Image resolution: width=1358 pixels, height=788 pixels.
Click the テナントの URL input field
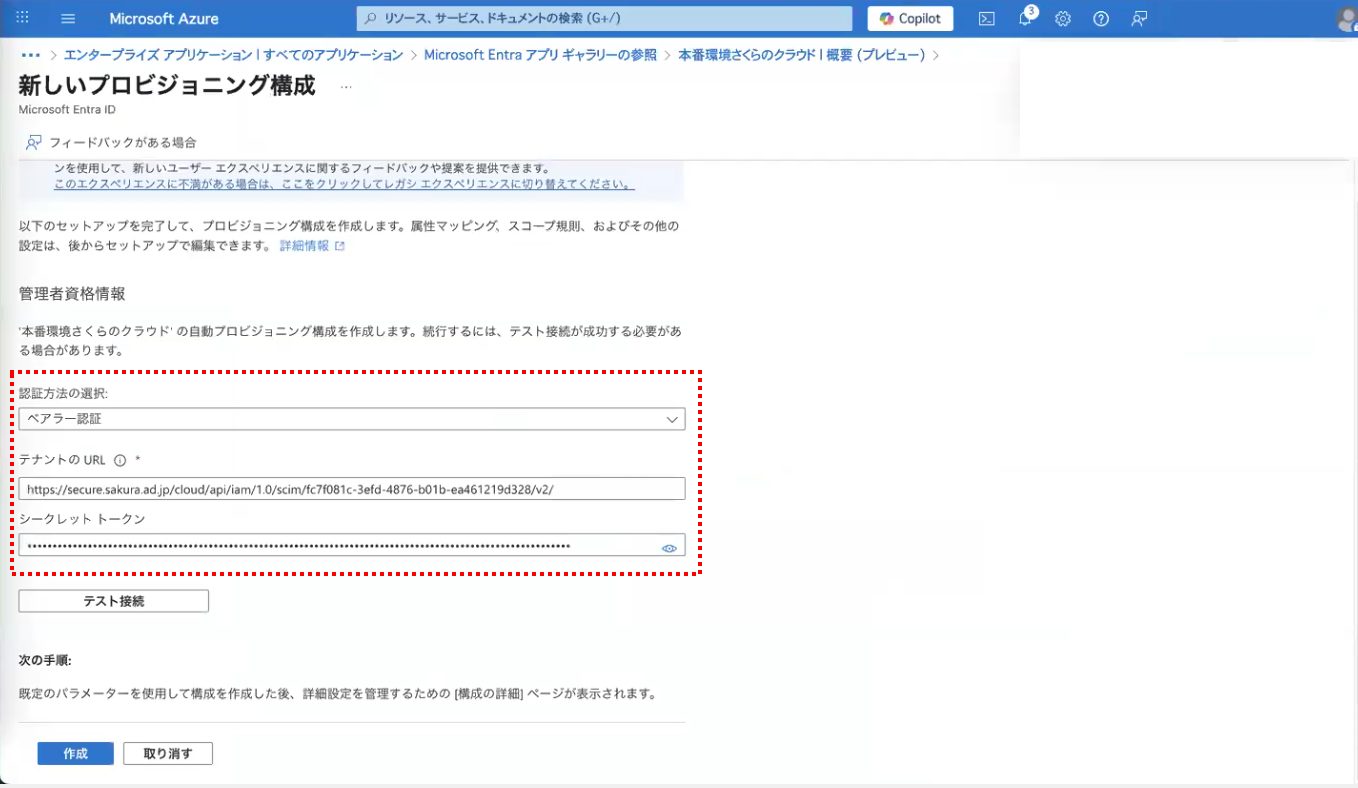(x=352, y=489)
